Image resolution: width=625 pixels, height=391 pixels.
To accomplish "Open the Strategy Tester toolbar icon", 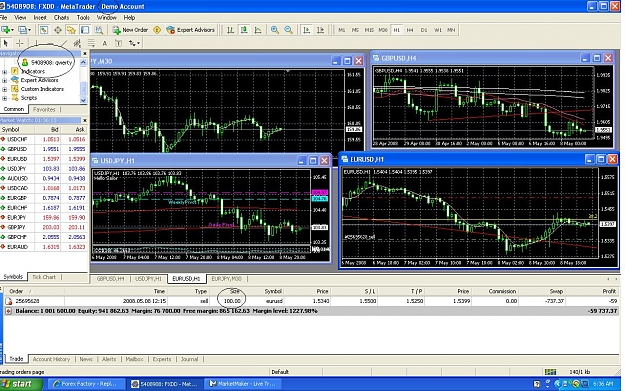I will [x=98, y=30].
